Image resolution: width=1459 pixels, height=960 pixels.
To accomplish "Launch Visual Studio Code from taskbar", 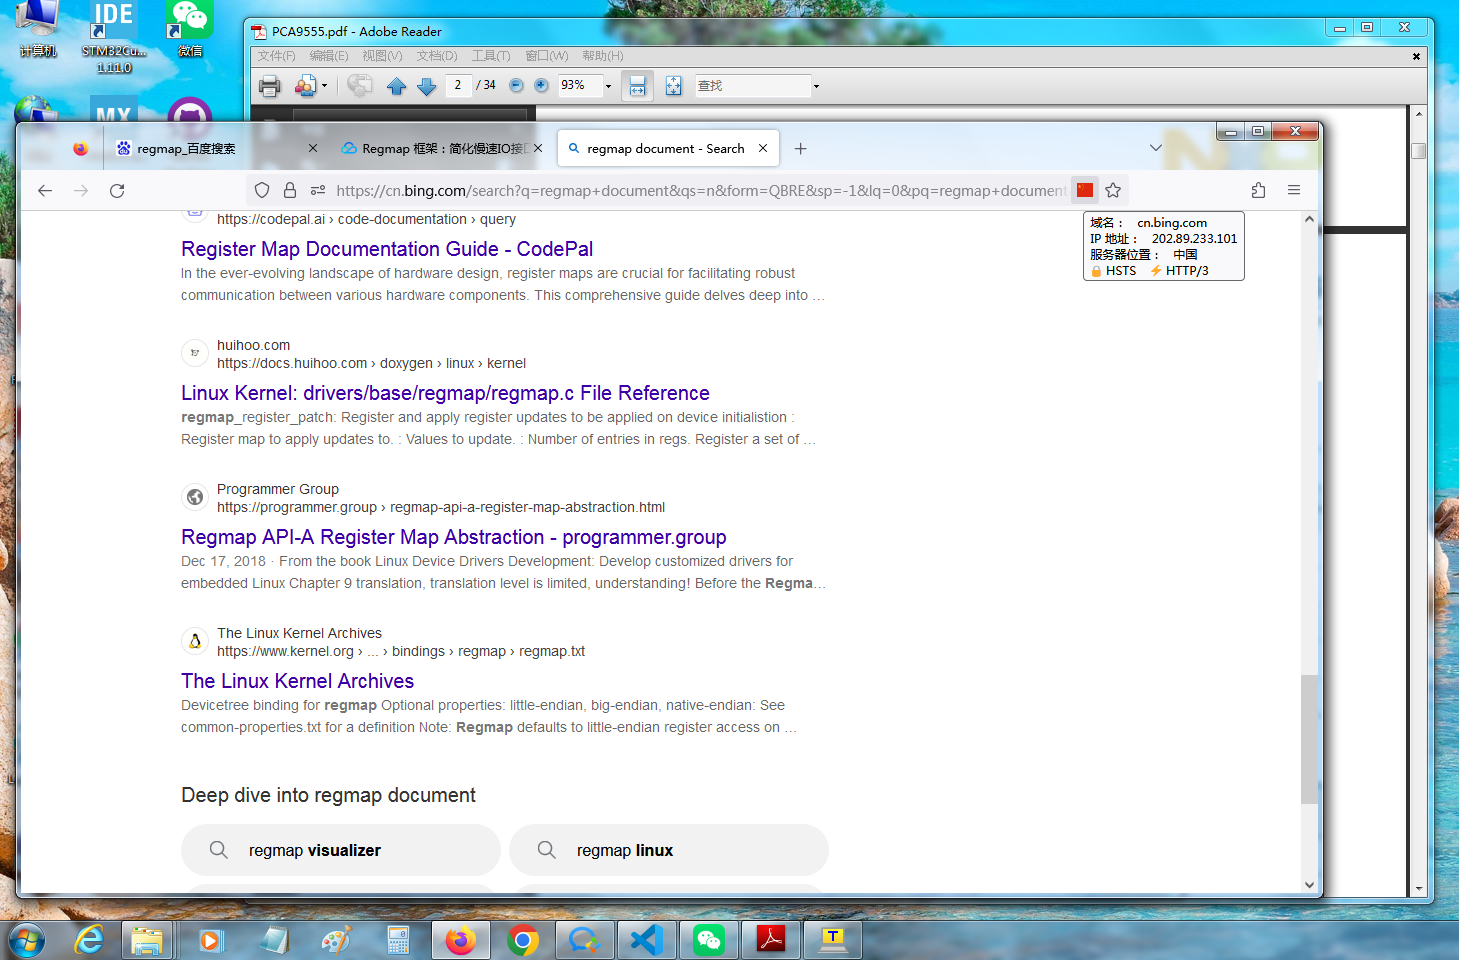I will pos(647,940).
